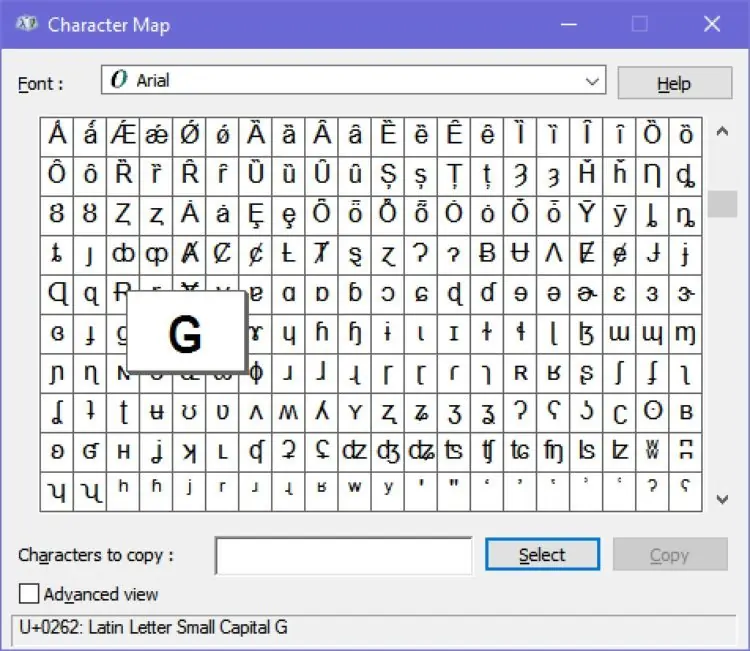Select the ʟ (small capital L) character
The height and width of the screenshot is (651, 750).
pyautogui.click(x=222, y=453)
